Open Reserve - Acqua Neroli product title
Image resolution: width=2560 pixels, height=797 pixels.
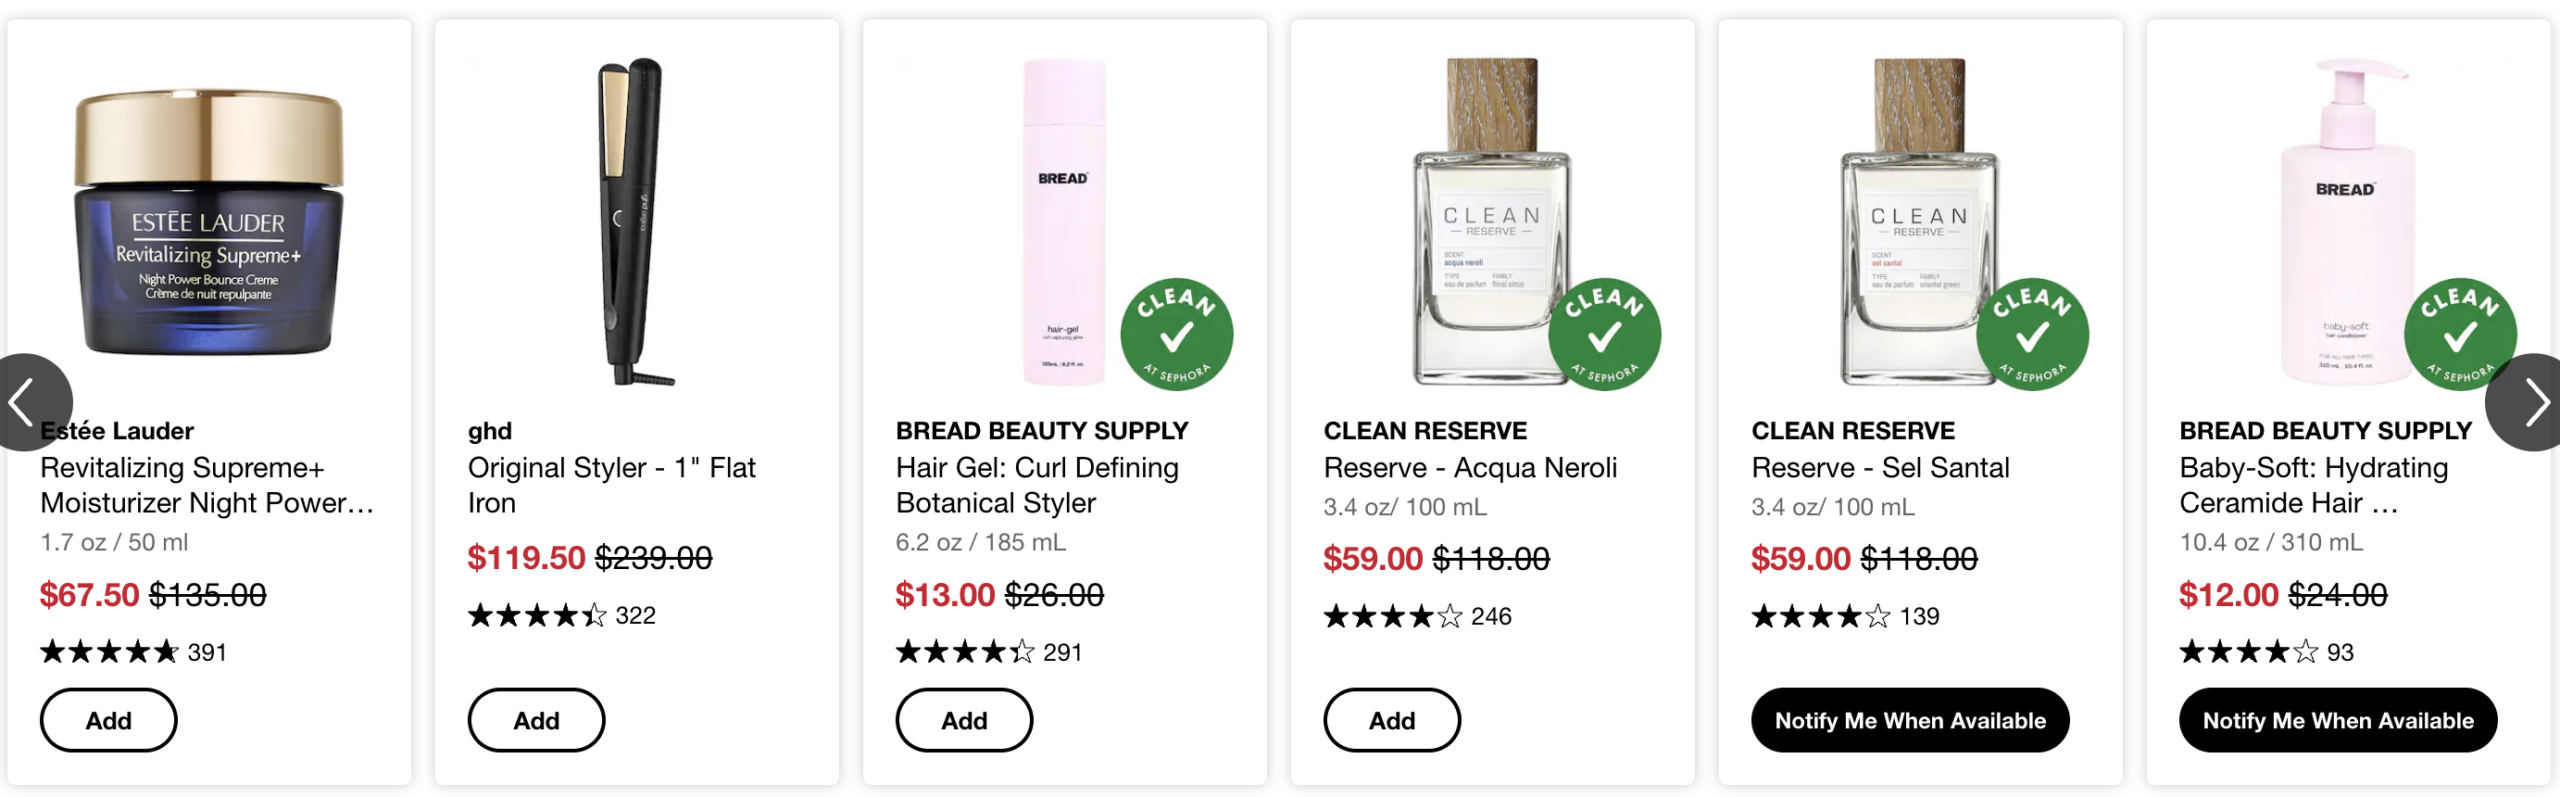[x=1470, y=468]
